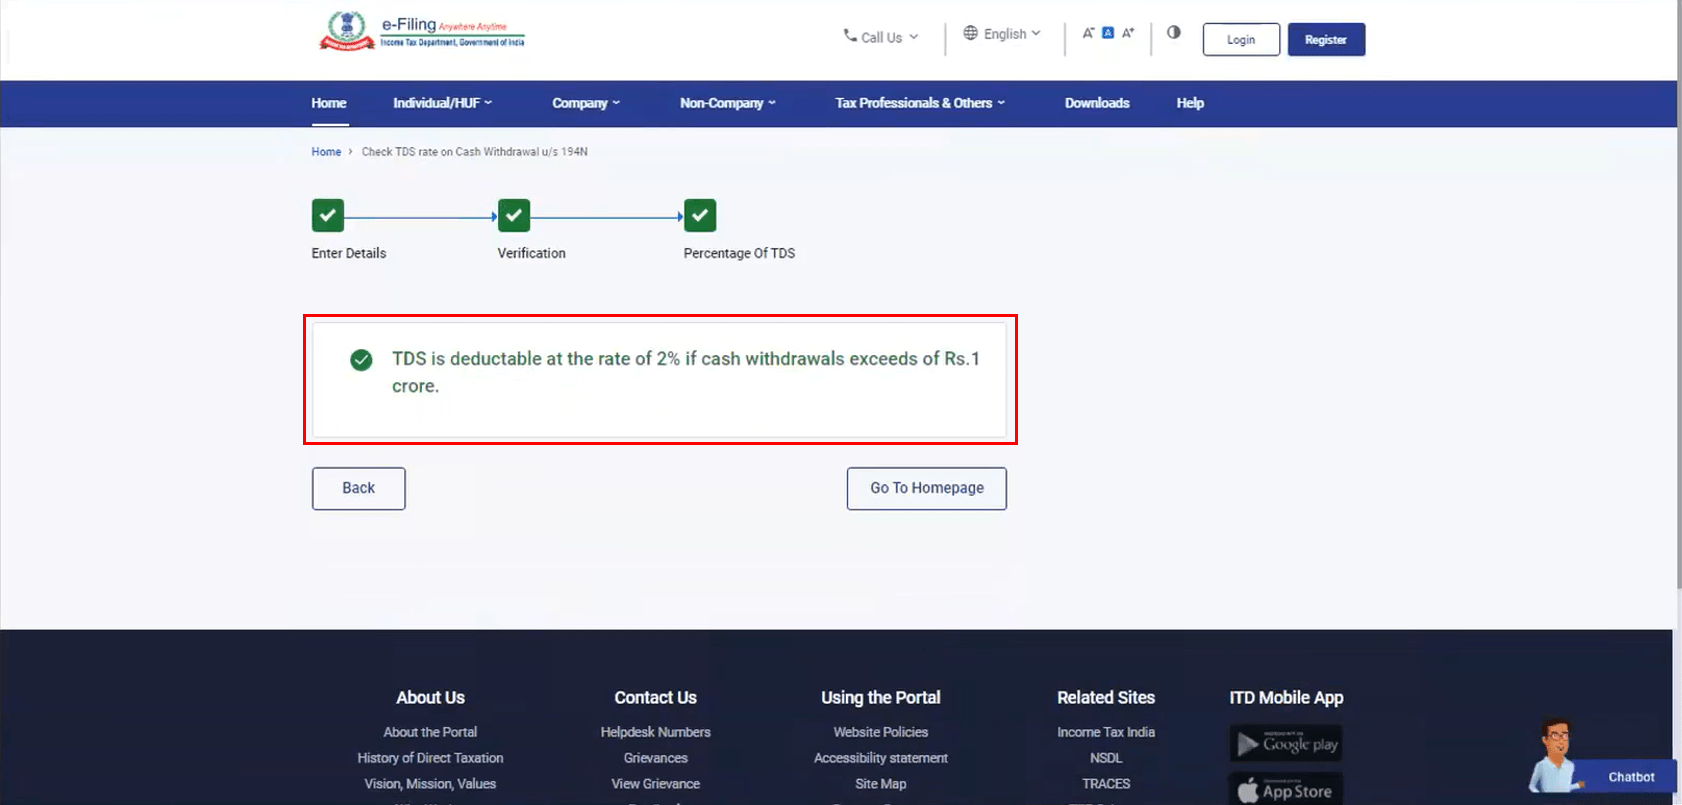1682x805 pixels.
Task: Open the Google Play app badge
Action: pyautogui.click(x=1286, y=744)
